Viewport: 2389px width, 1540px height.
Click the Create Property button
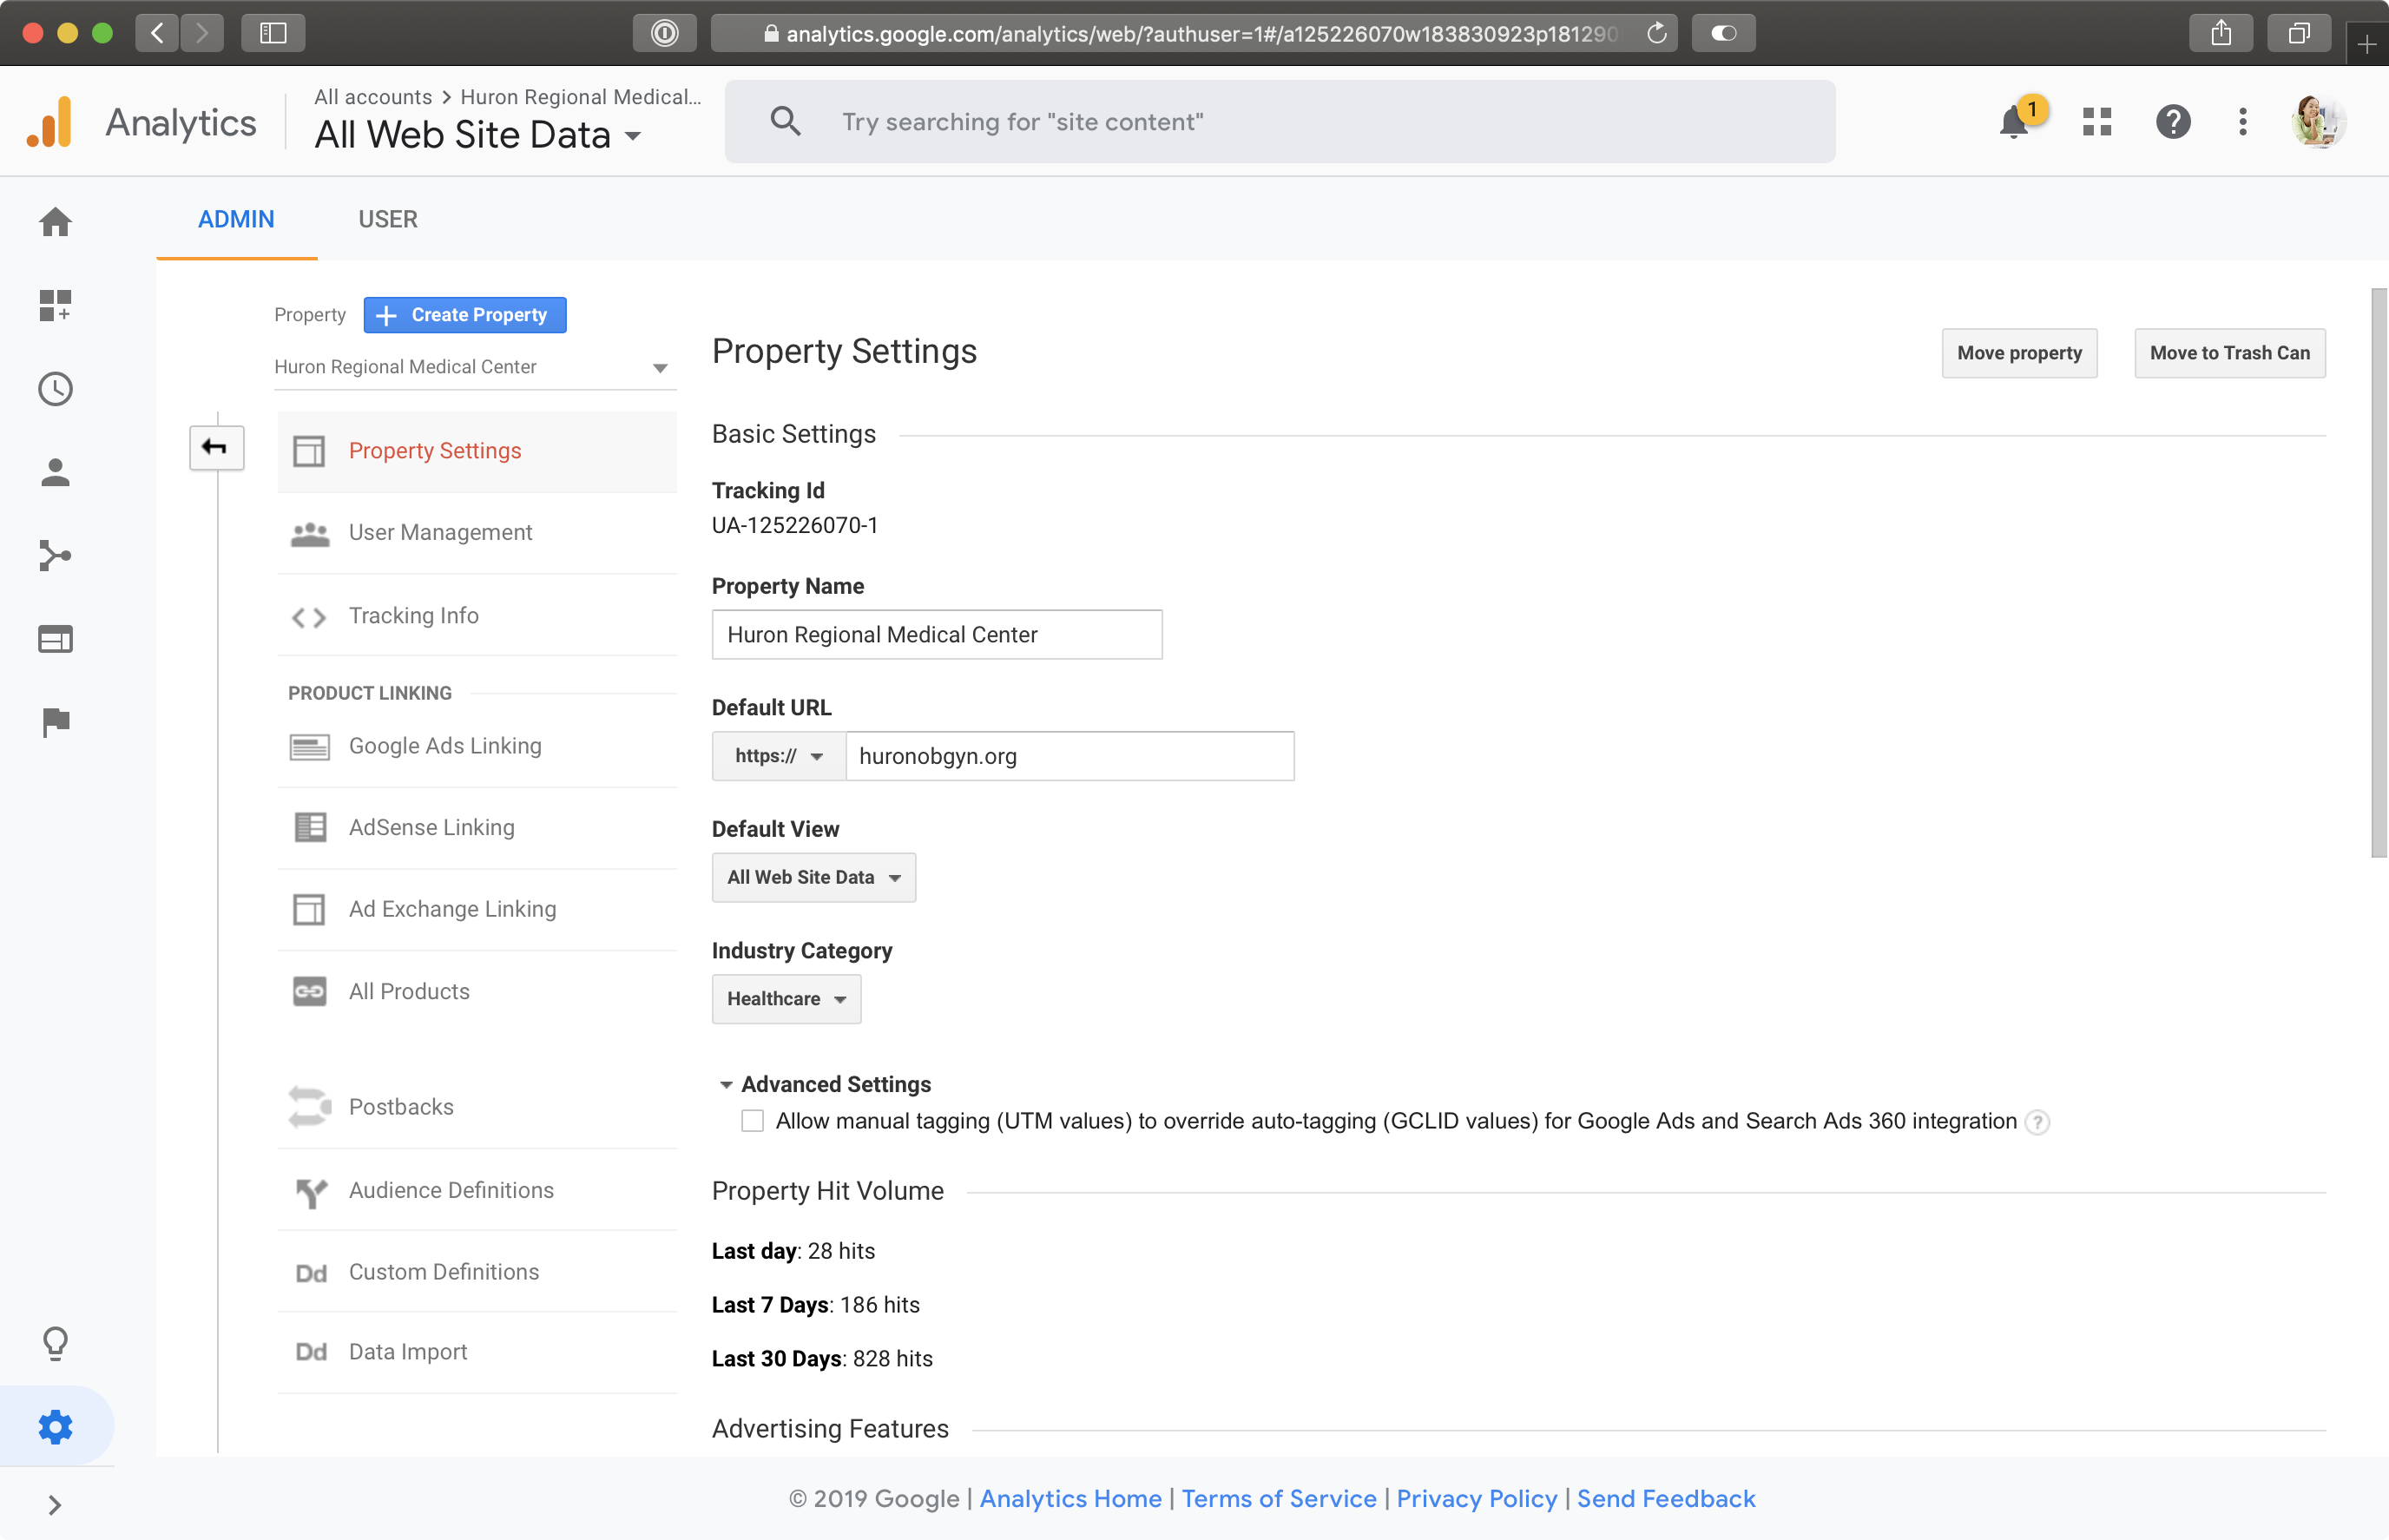(465, 315)
